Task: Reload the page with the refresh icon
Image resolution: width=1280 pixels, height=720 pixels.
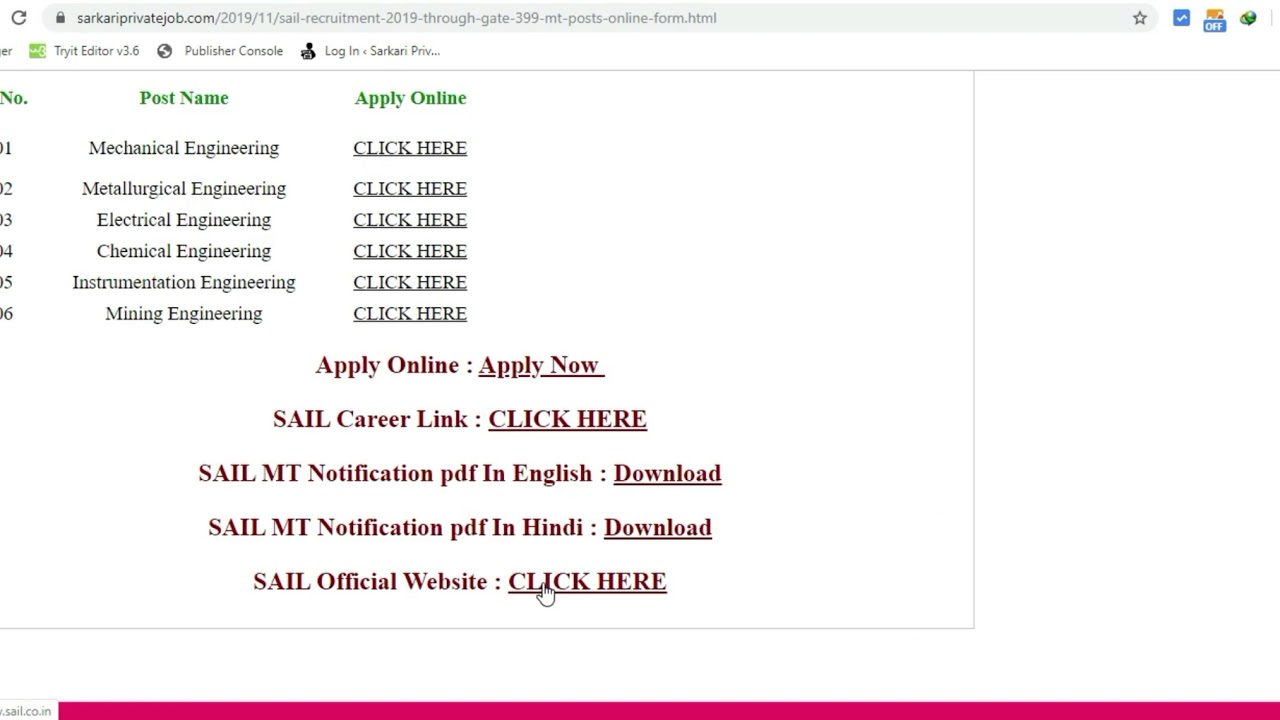Action: (x=18, y=18)
